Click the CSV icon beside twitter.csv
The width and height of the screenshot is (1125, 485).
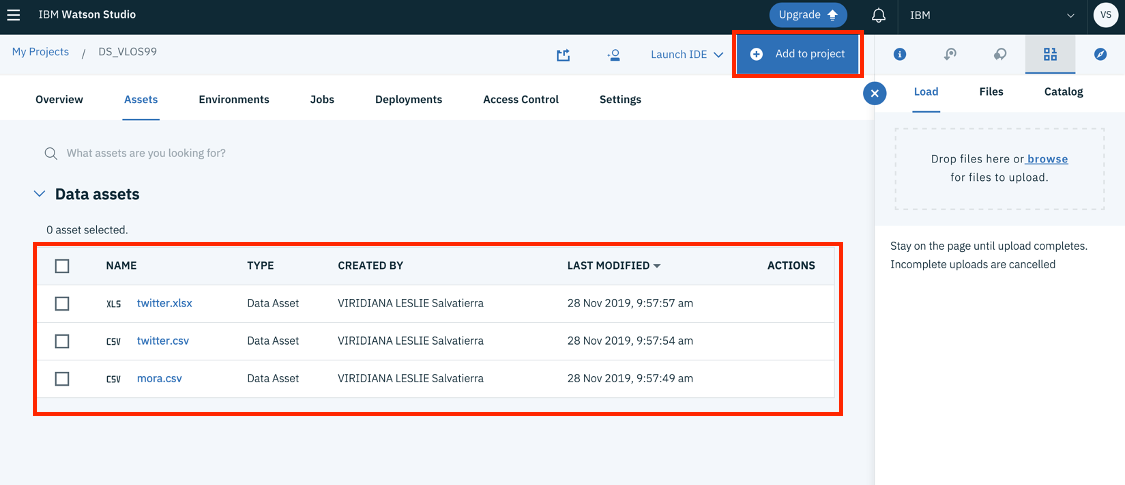pos(113,341)
